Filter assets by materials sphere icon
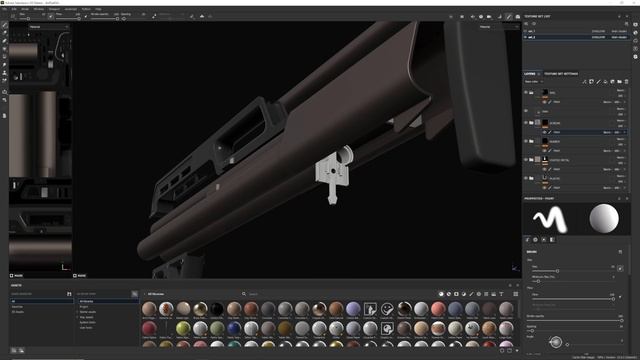Screen dimensions: 640x360 click(441, 294)
